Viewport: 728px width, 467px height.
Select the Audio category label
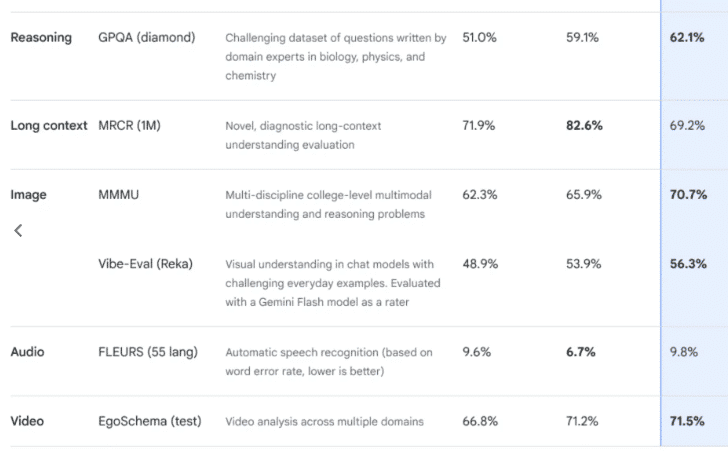pyautogui.click(x=27, y=352)
